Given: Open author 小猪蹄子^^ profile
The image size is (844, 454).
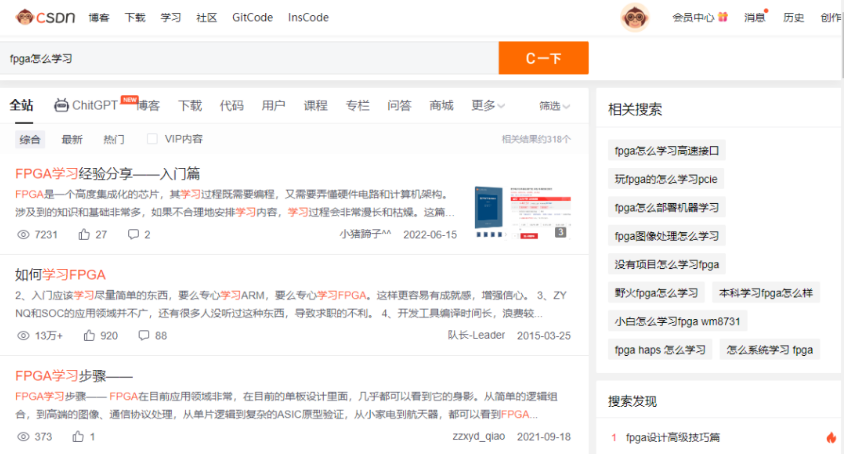Looking at the screenshot, I should (x=365, y=234).
